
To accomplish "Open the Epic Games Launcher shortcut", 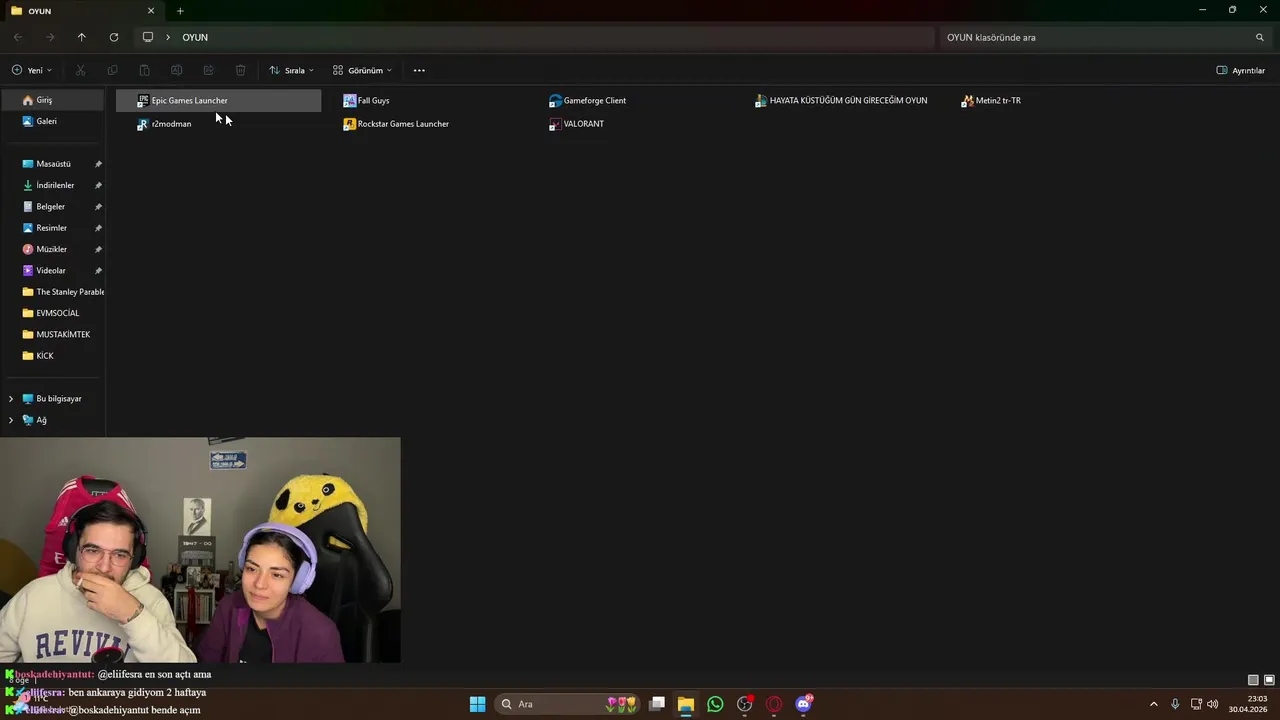I will (x=218, y=100).
